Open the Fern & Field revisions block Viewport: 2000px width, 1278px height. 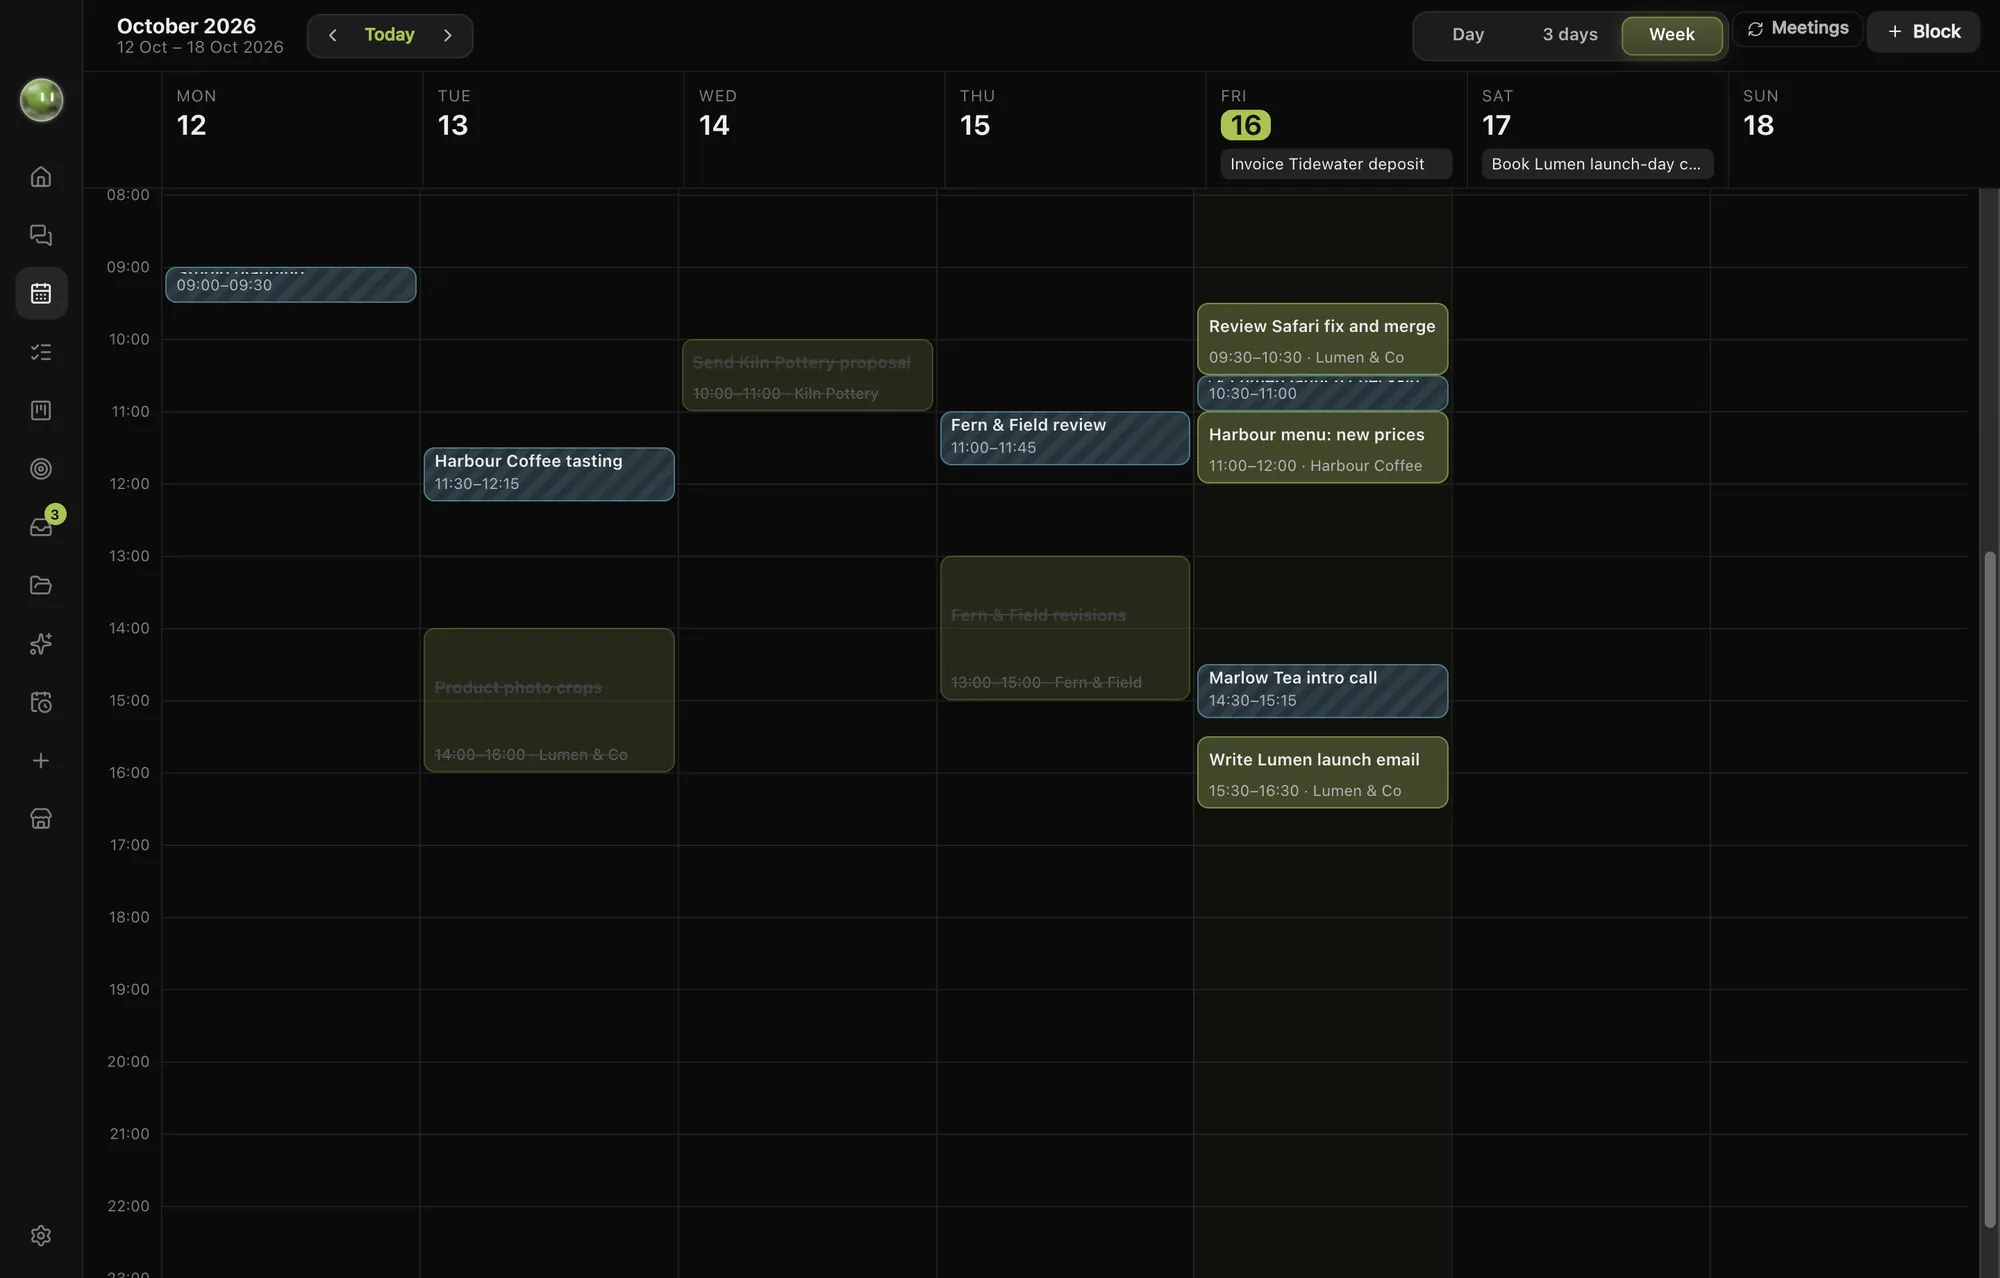[x=1065, y=628]
